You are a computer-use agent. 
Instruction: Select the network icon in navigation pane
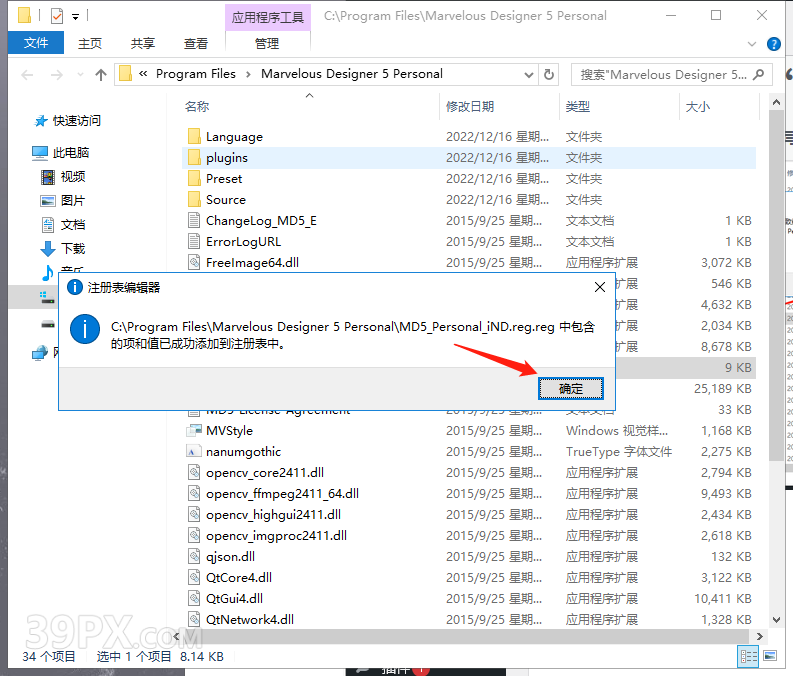[40, 352]
